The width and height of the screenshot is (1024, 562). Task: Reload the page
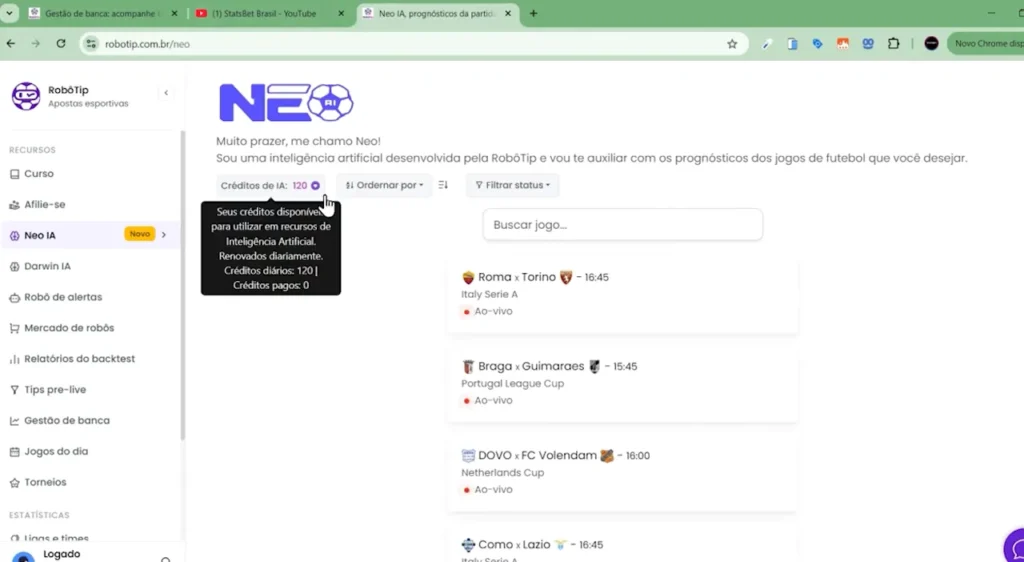(61, 44)
